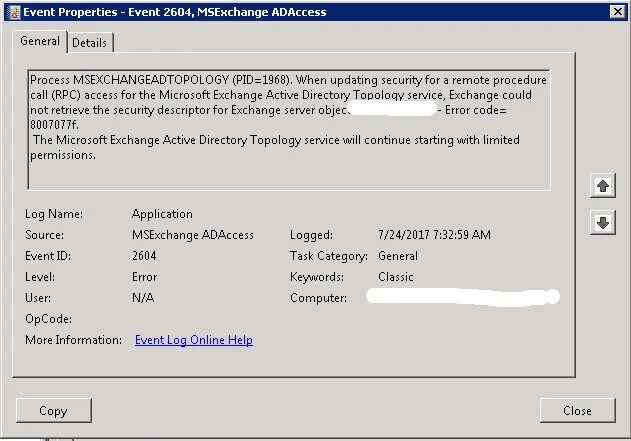Select the User value N/A

143,298
